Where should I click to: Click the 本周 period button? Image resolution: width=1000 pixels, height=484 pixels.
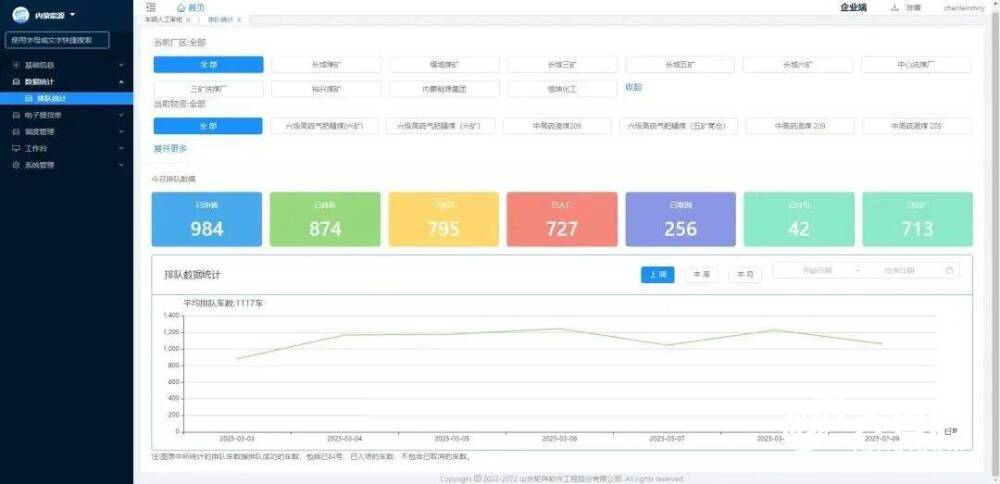point(702,275)
